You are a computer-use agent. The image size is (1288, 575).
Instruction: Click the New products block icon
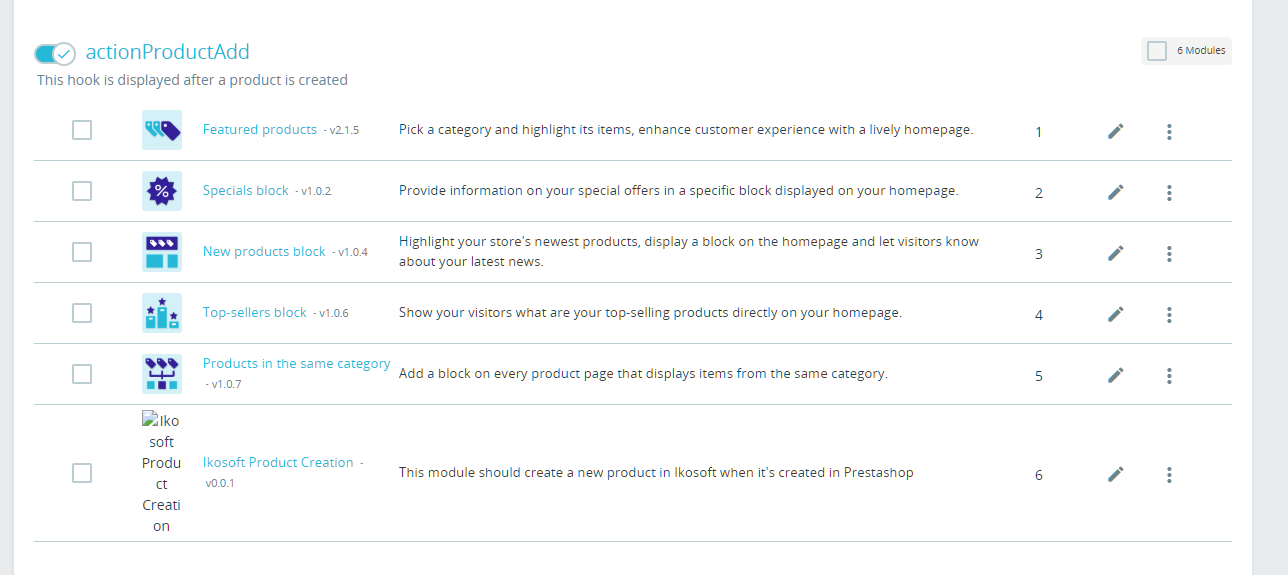(x=162, y=252)
